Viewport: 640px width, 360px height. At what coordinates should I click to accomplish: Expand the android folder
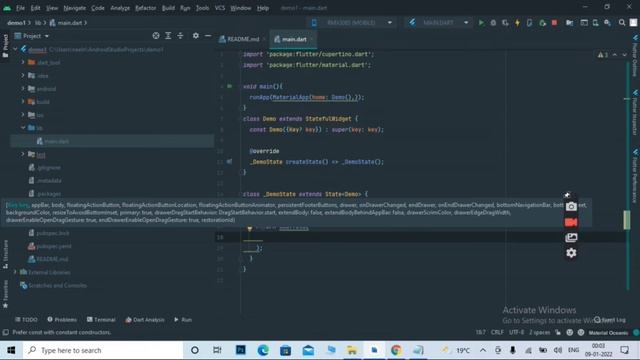[23, 89]
